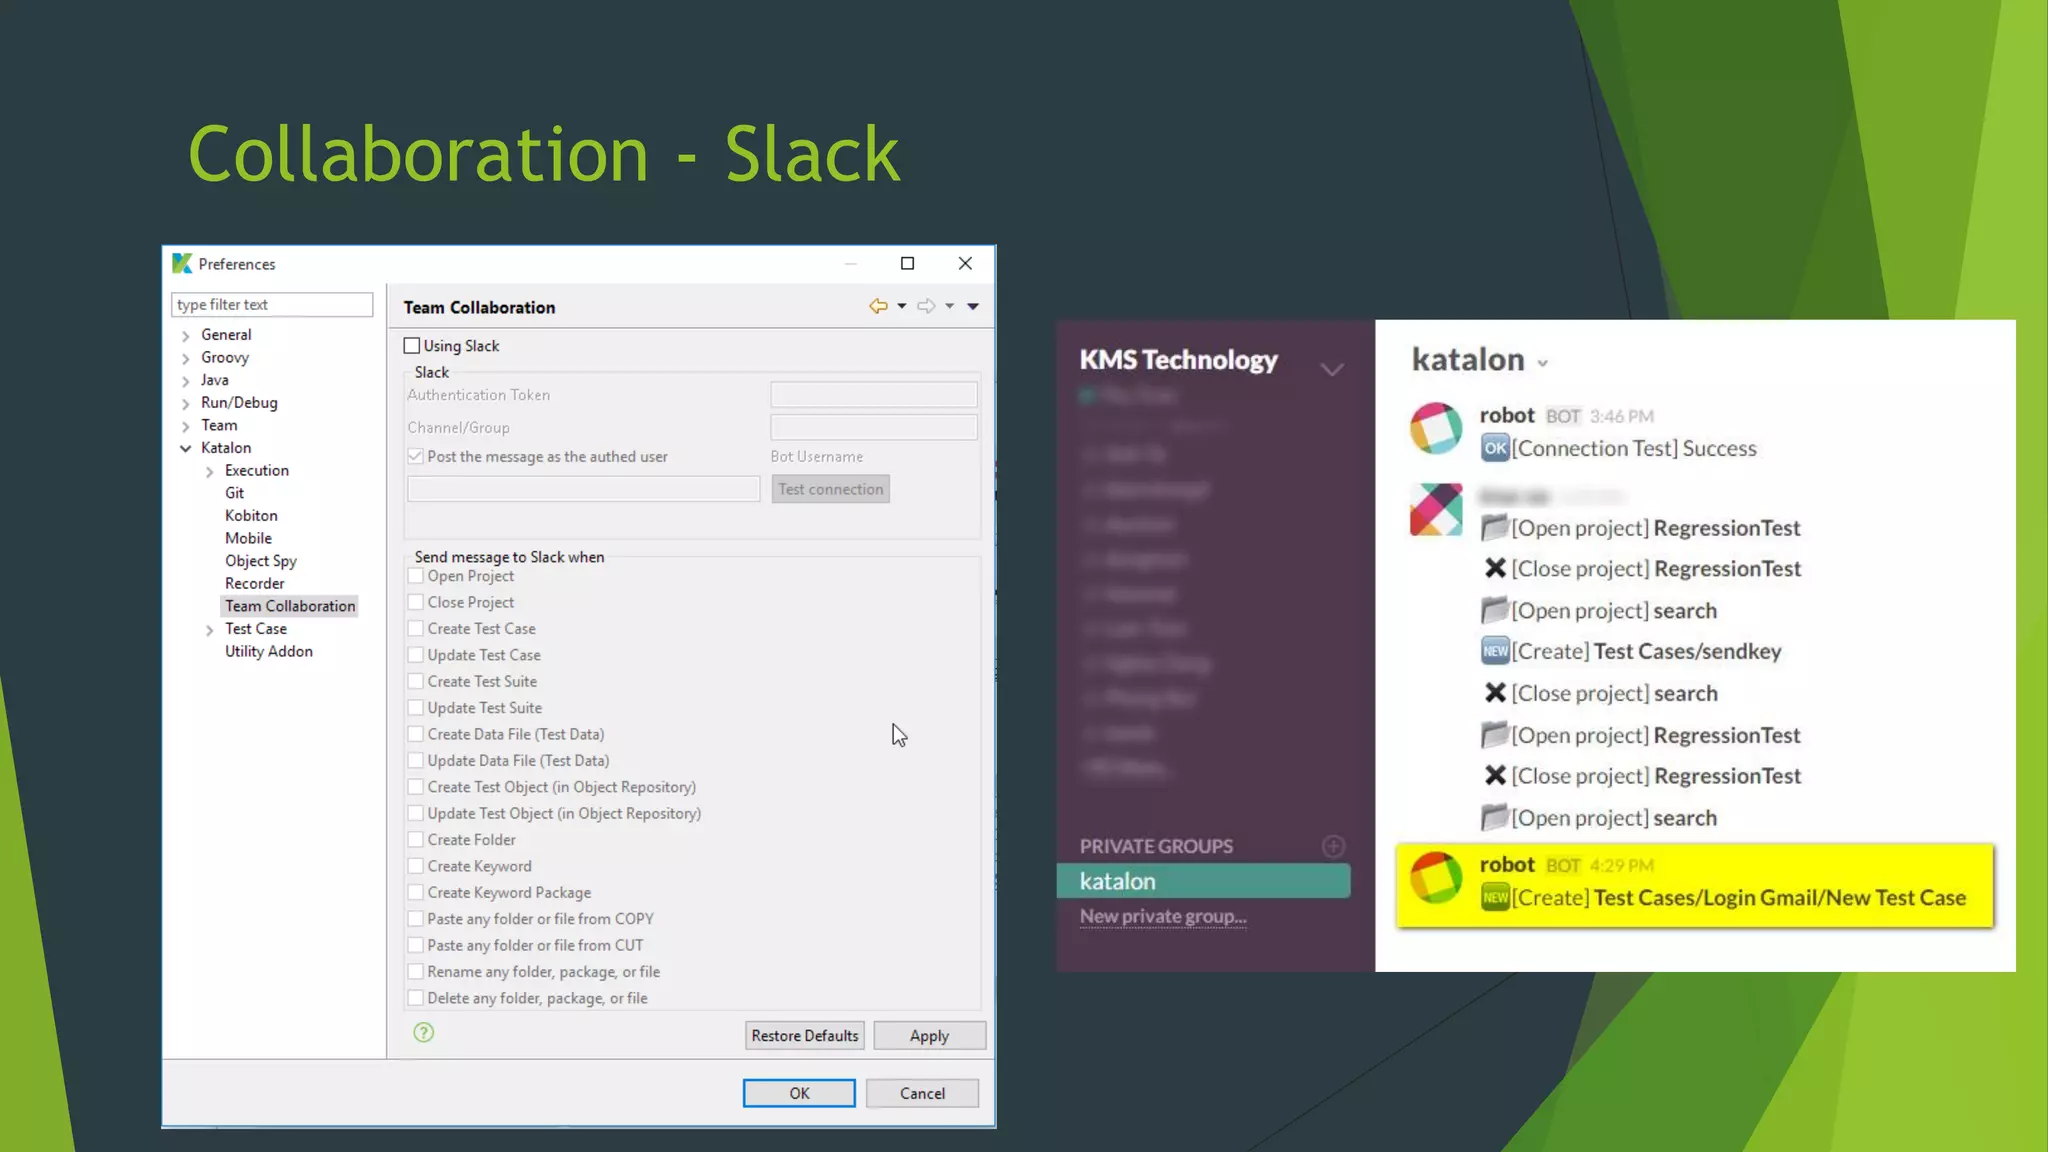Screen dimensions: 2048x1152
Task: Toggle Post the message as the authed user
Action: point(415,456)
